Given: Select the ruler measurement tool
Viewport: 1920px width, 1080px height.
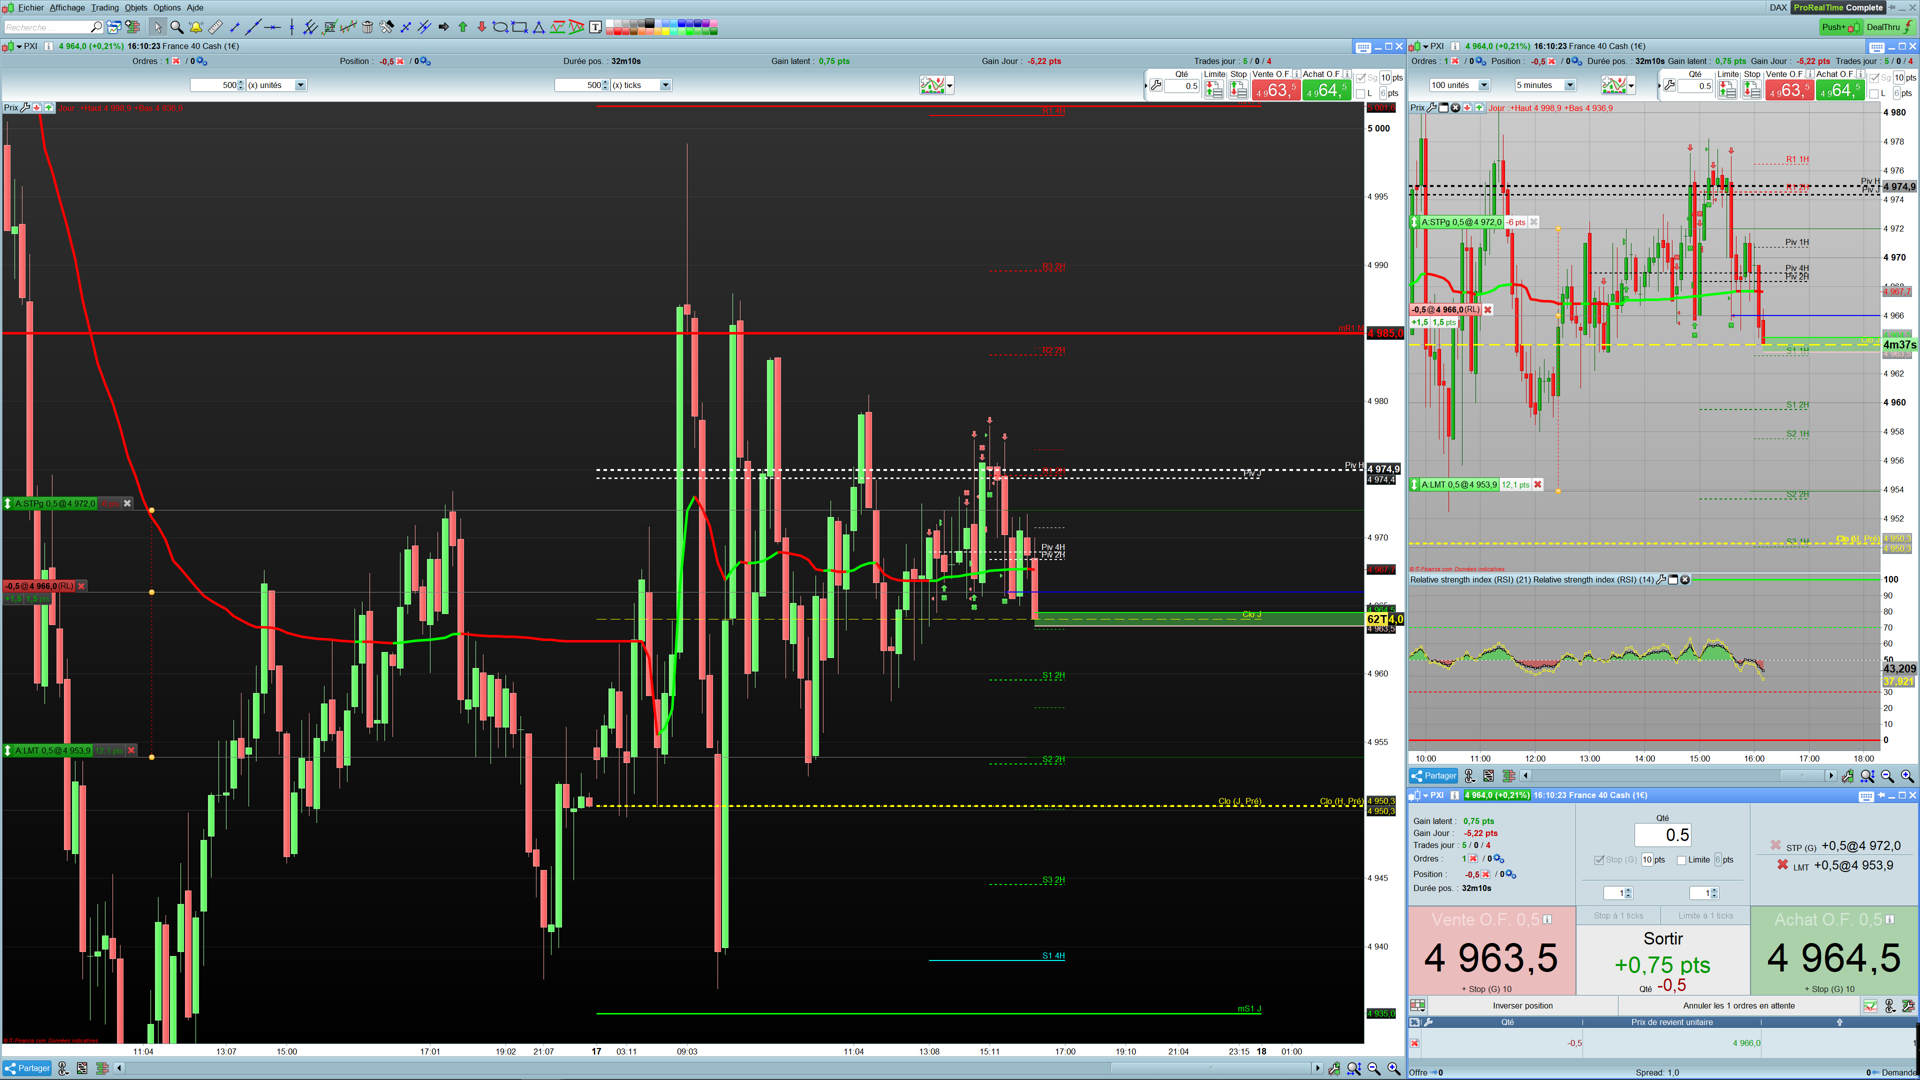Looking at the screenshot, I should tap(215, 27).
